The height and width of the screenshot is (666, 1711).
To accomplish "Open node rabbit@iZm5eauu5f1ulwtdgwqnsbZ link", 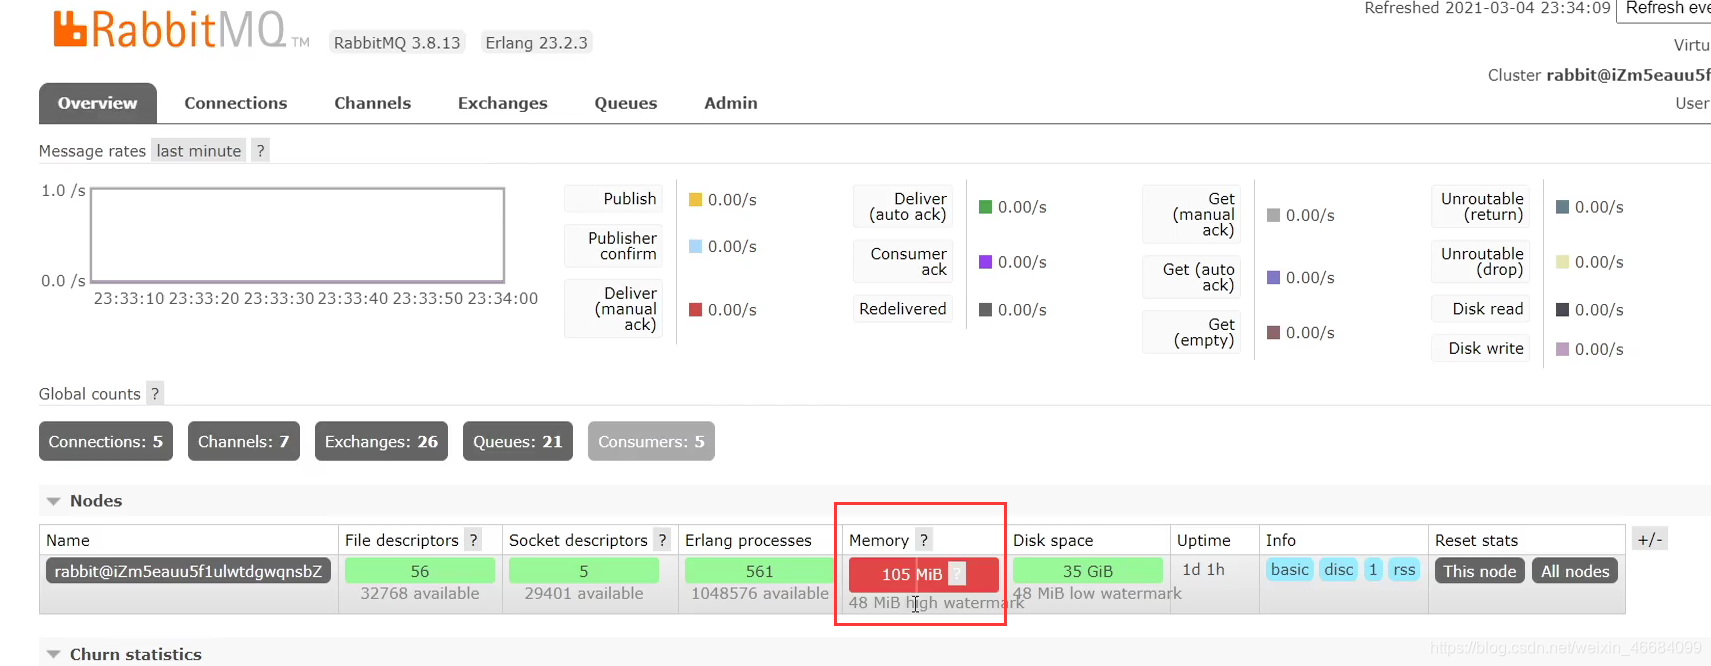I will (188, 571).
